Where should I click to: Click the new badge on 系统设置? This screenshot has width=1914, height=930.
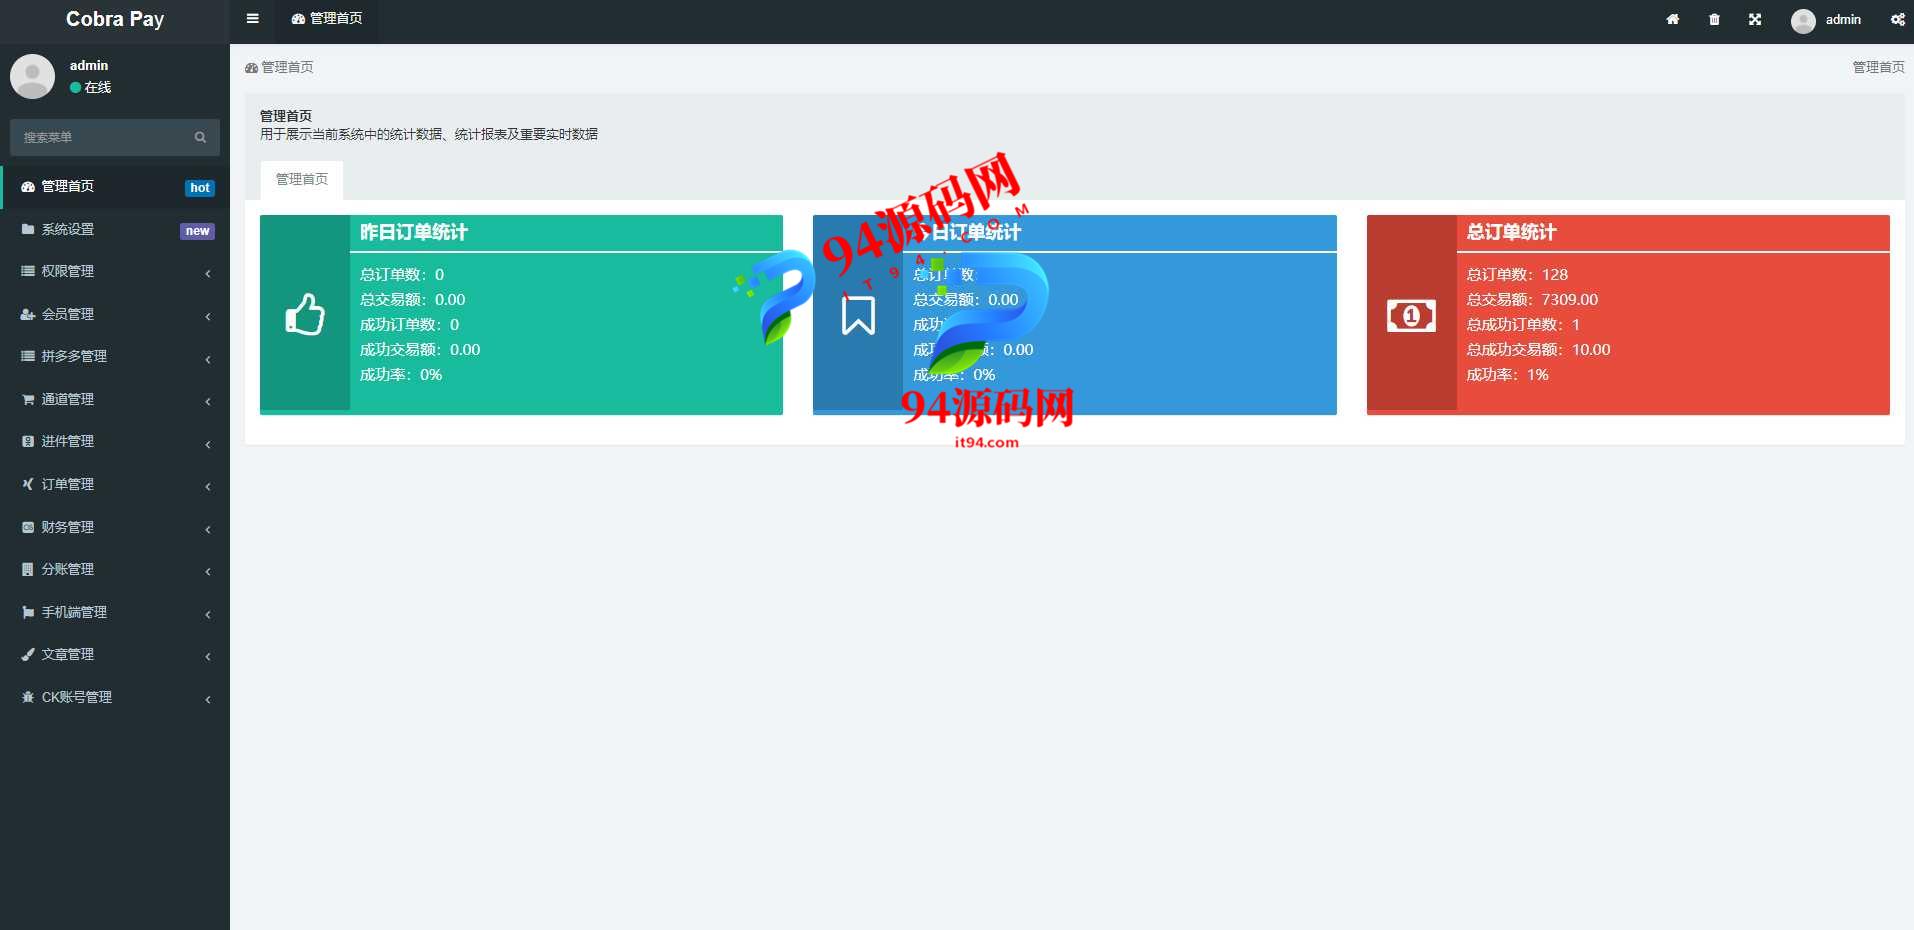tap(198, 231)
